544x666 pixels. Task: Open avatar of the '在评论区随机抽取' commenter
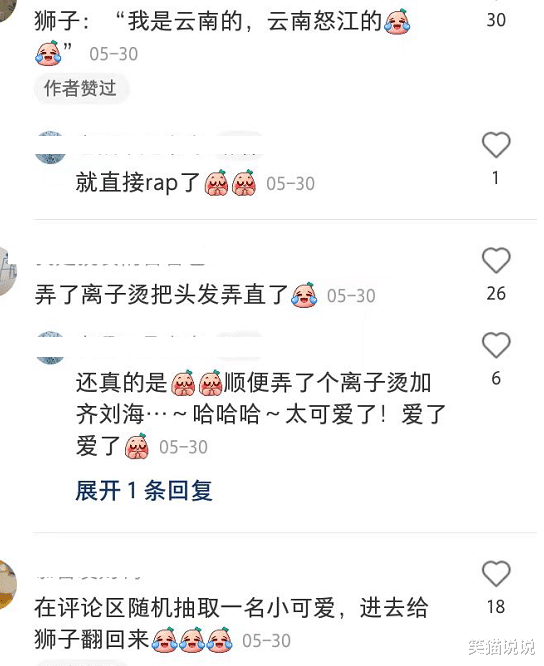coord(8,584)
